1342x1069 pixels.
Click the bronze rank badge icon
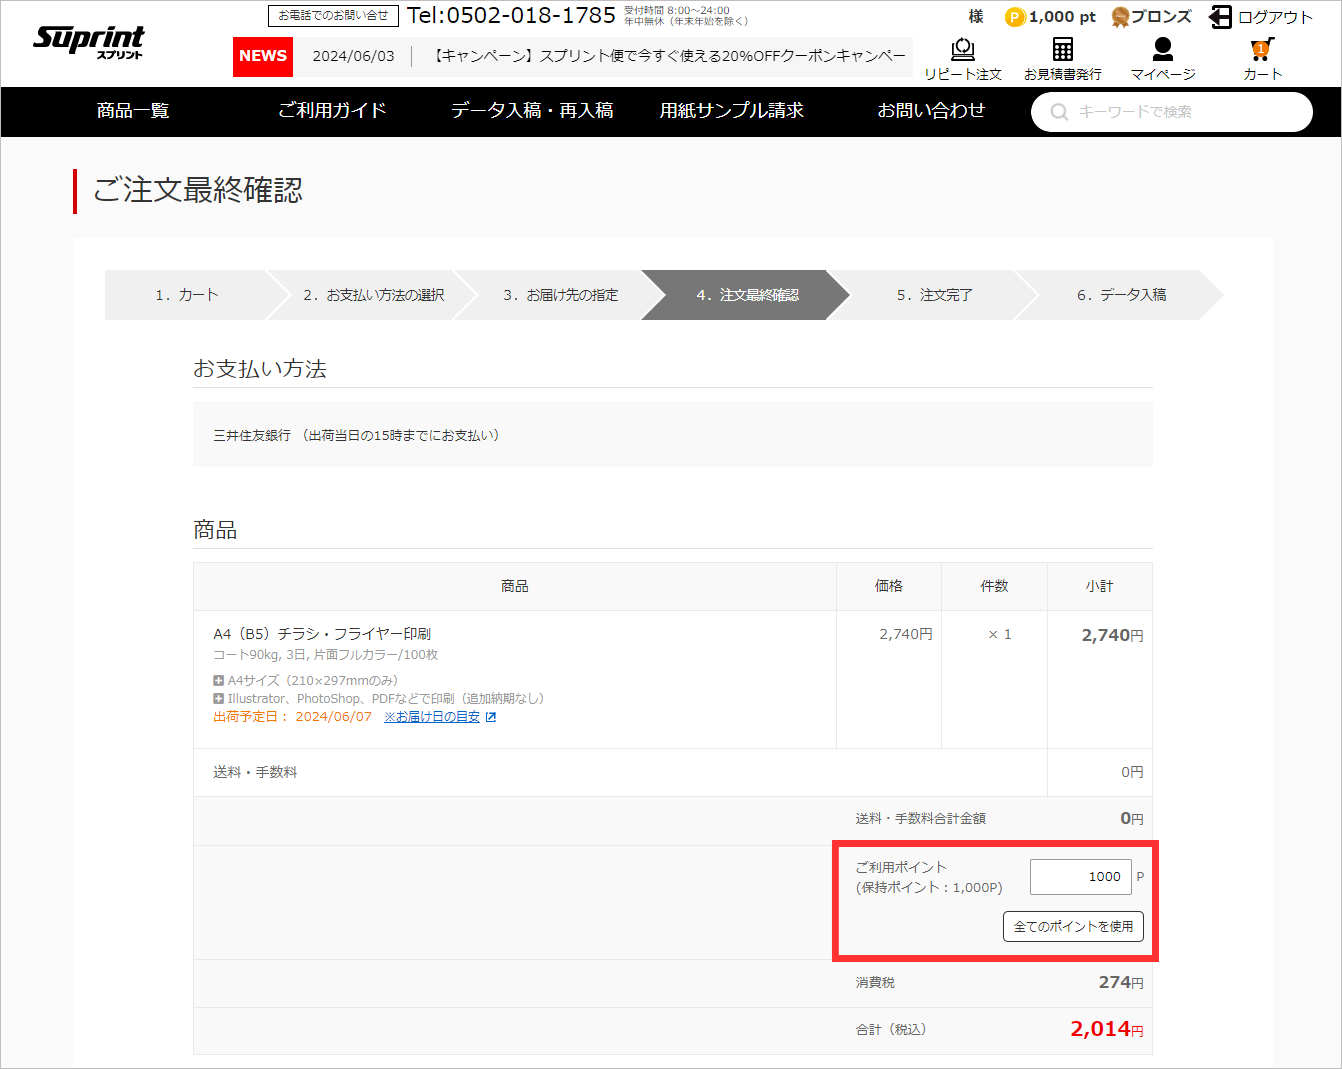[1120, 17]
